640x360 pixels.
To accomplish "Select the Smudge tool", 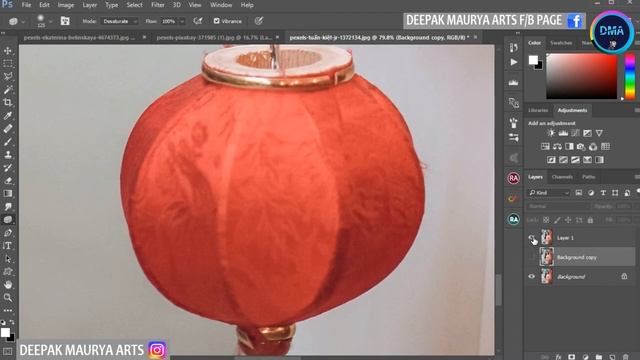I will click(x=8, y=207).
